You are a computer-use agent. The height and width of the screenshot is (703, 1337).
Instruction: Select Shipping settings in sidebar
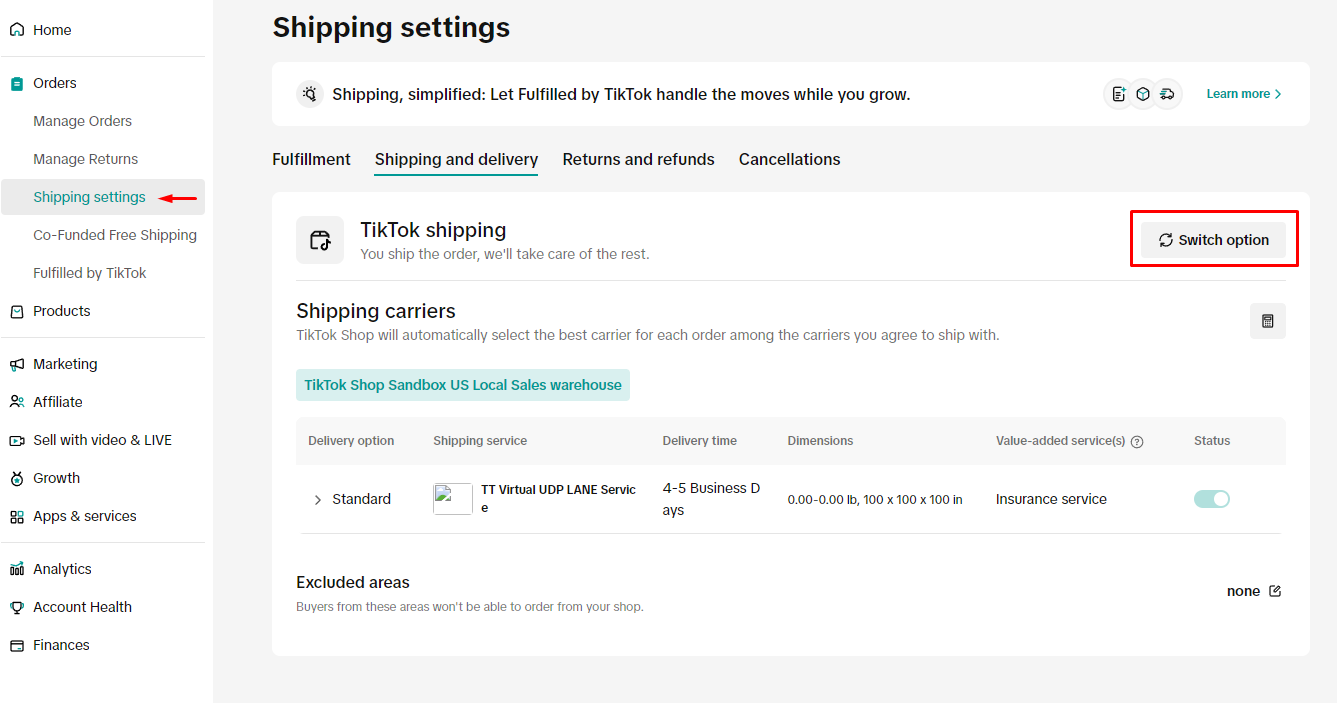tap(103, 197)
